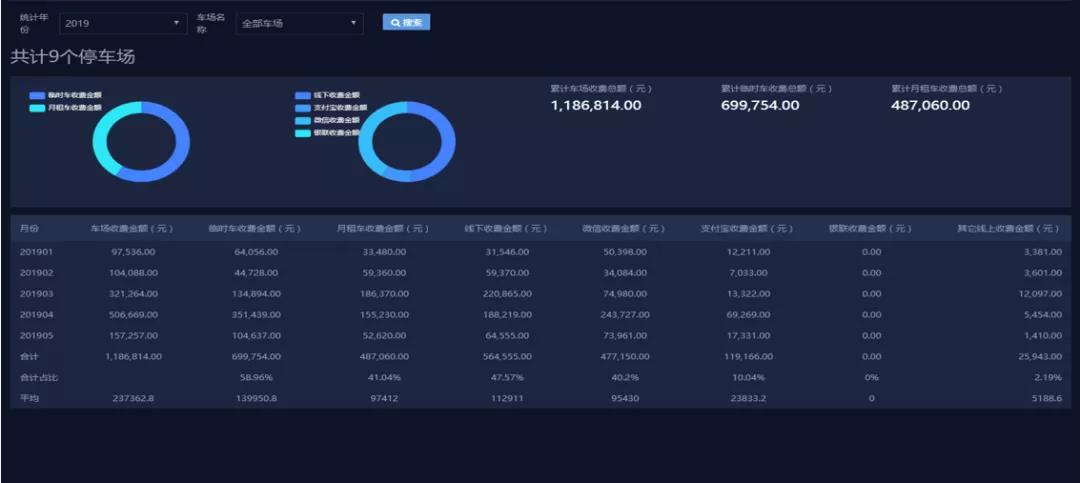
Task: Select the 201904 month row
Action: (36, 313)
